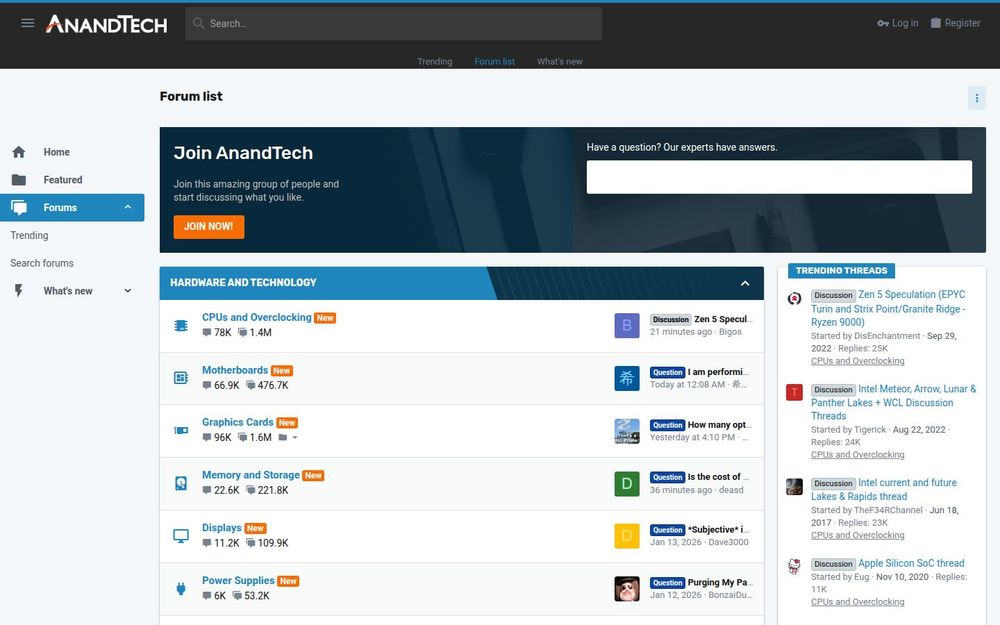Viewport: 1000px width, 625px height.
Task: Click the Home house icon in sidebar
Action: click(x=18, y=152)
